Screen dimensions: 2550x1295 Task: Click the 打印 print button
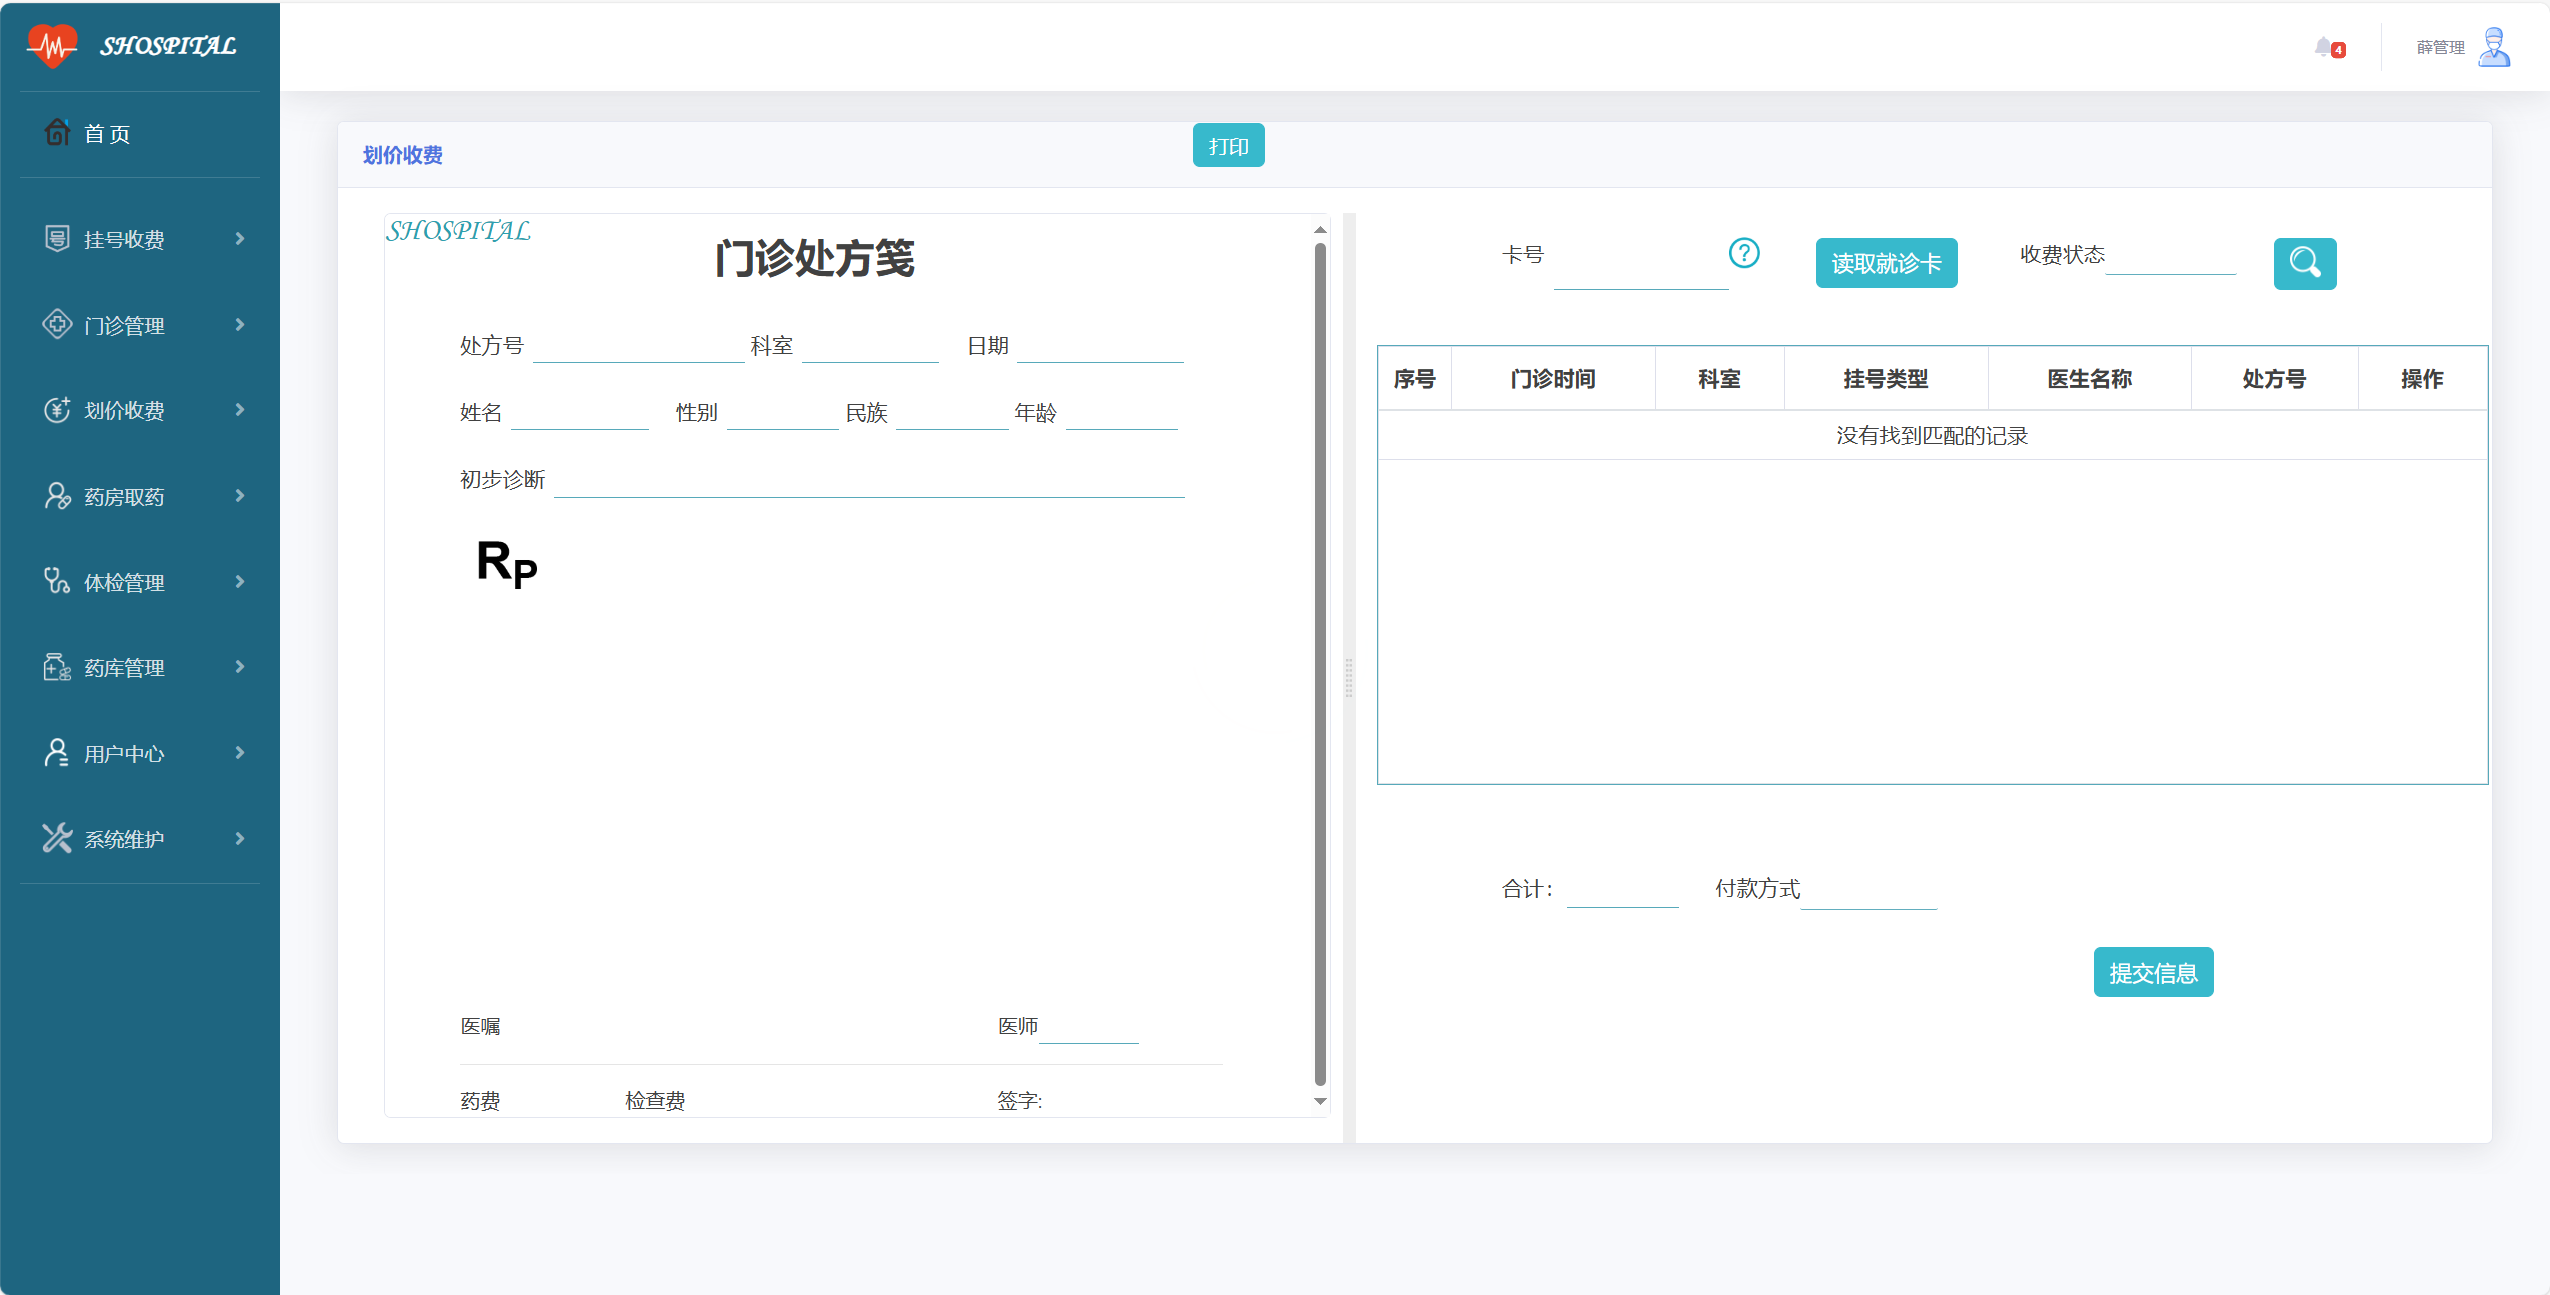[1228, 146]
